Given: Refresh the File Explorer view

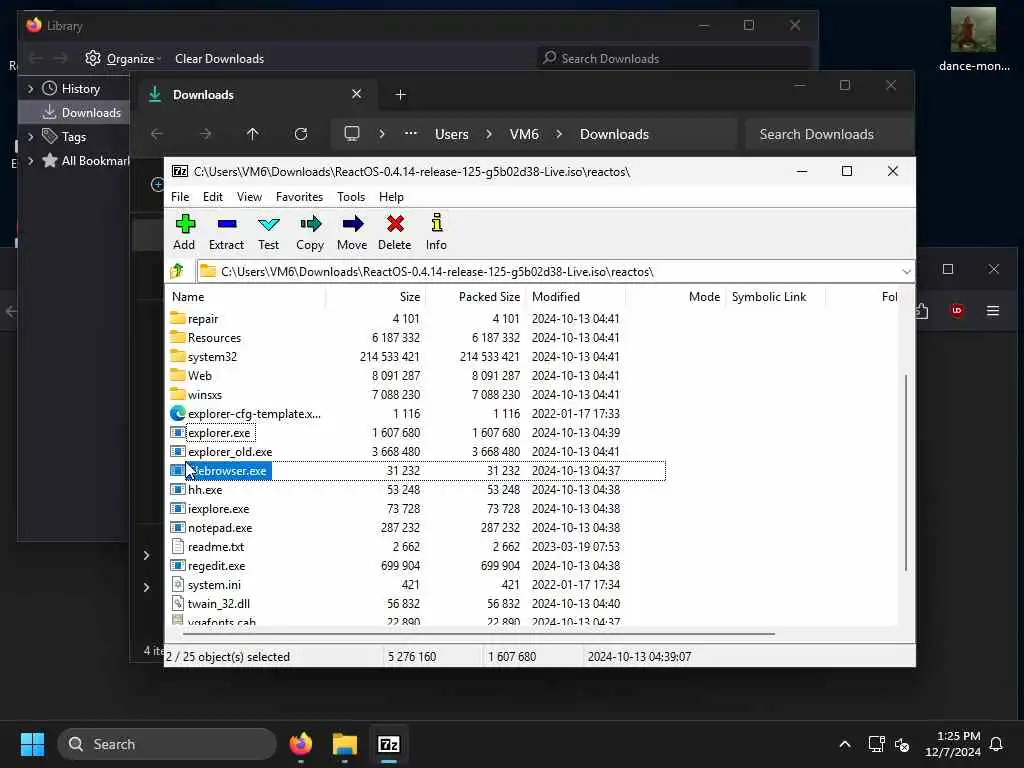Looking at the screenshot, I should [301, 134].
